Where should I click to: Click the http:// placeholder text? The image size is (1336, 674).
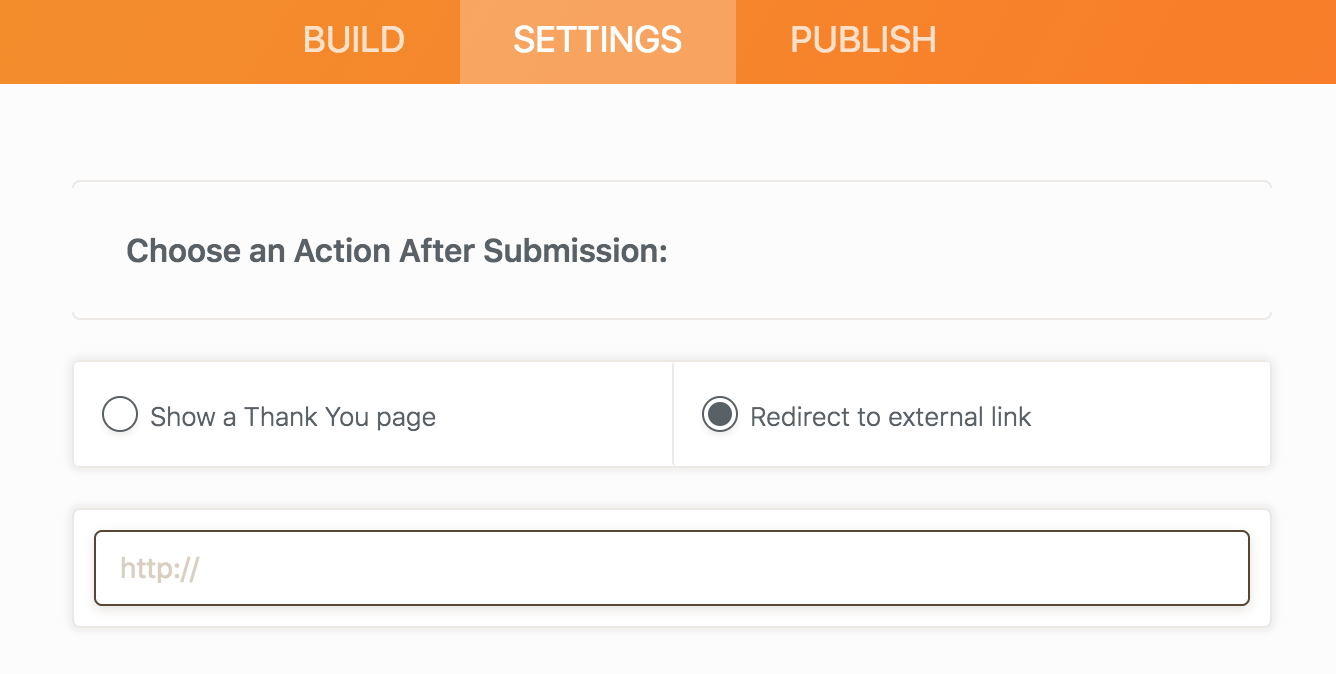tap(160, 569)
